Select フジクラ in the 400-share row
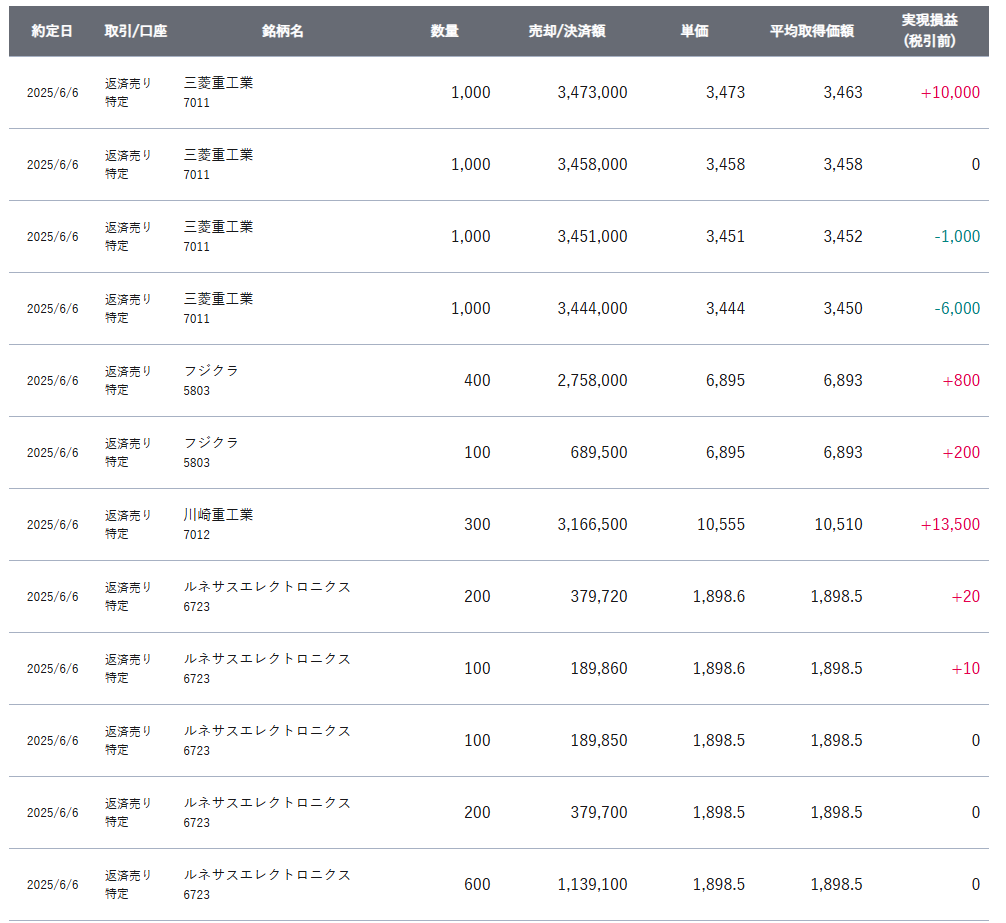This screenshot has height=923, width=1006. click(211, 371)
